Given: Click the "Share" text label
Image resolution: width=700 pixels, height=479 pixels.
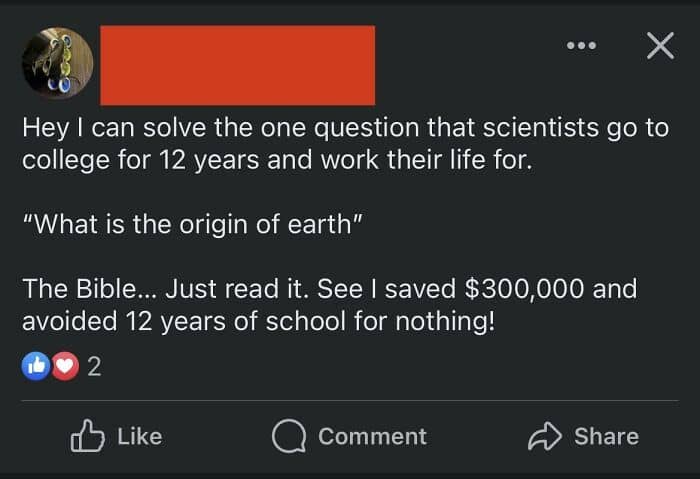Looking at the screenshot, I should click(x=606, y=436).
